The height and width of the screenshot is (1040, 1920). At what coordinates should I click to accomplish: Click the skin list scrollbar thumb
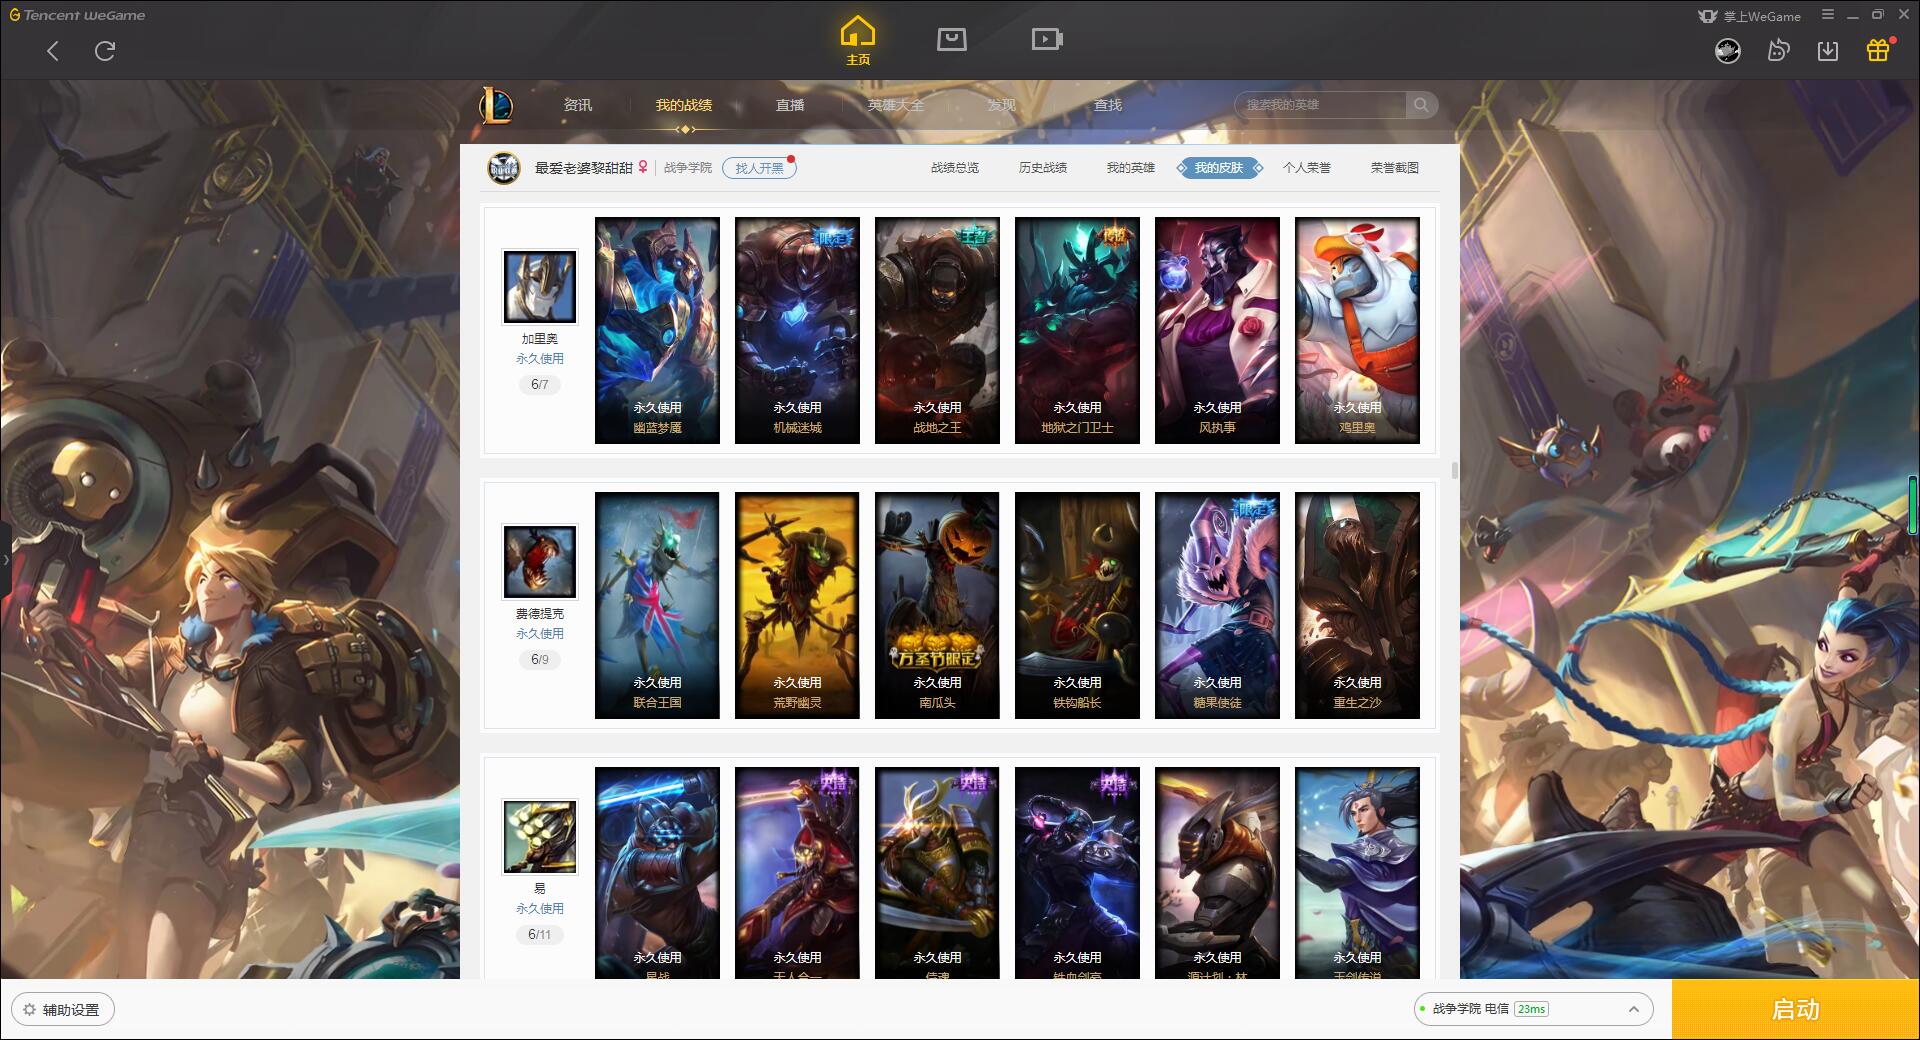coord(1454,470)
